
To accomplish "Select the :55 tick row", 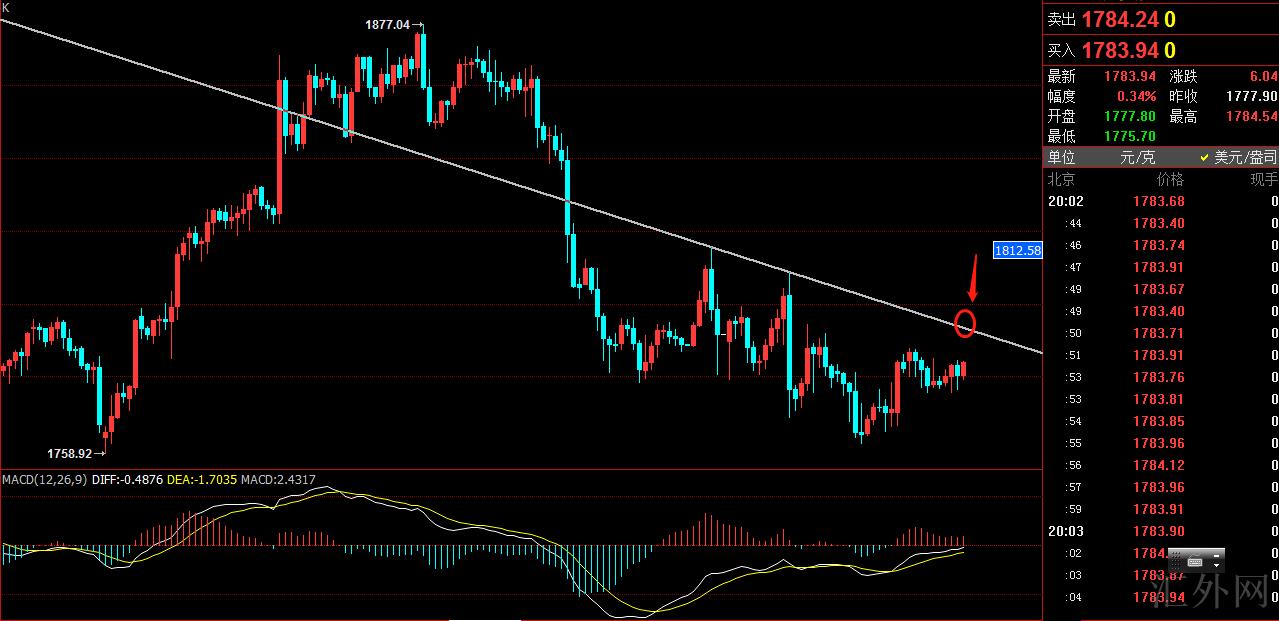I will point(1161,443).
